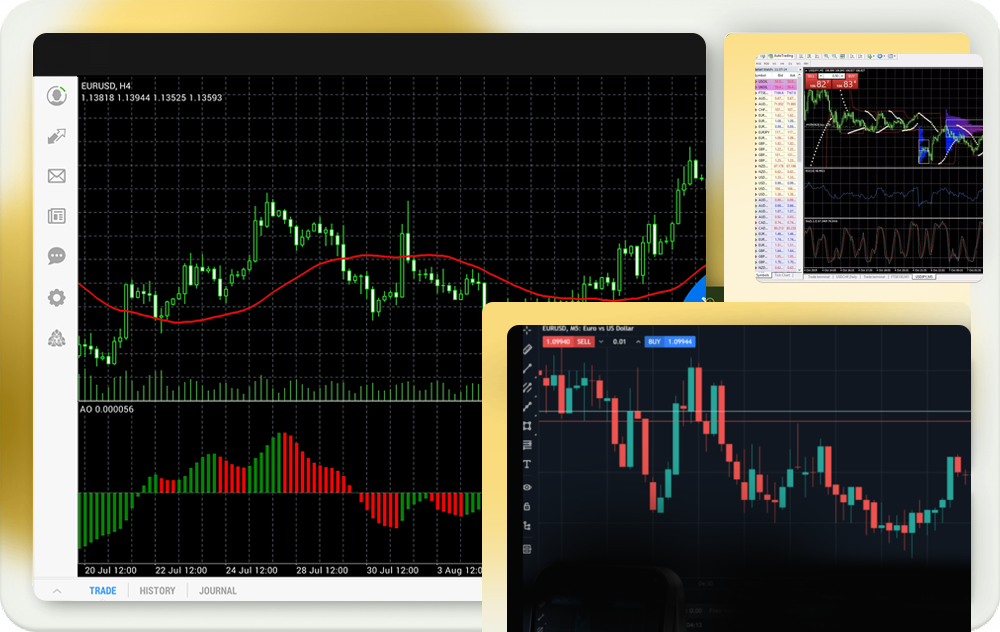1000x632 pixels.
Task: Select the Text tool in drawing toolbar
Action: pos(527,465)
